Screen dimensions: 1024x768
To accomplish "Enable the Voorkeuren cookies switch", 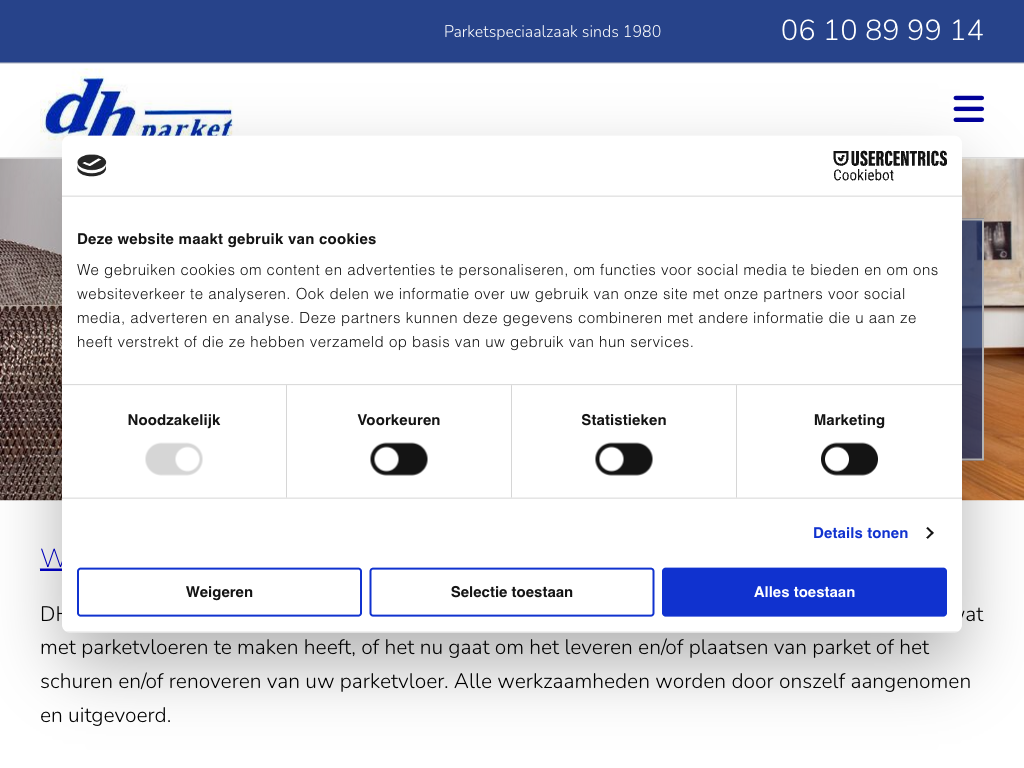I will 399,460.
